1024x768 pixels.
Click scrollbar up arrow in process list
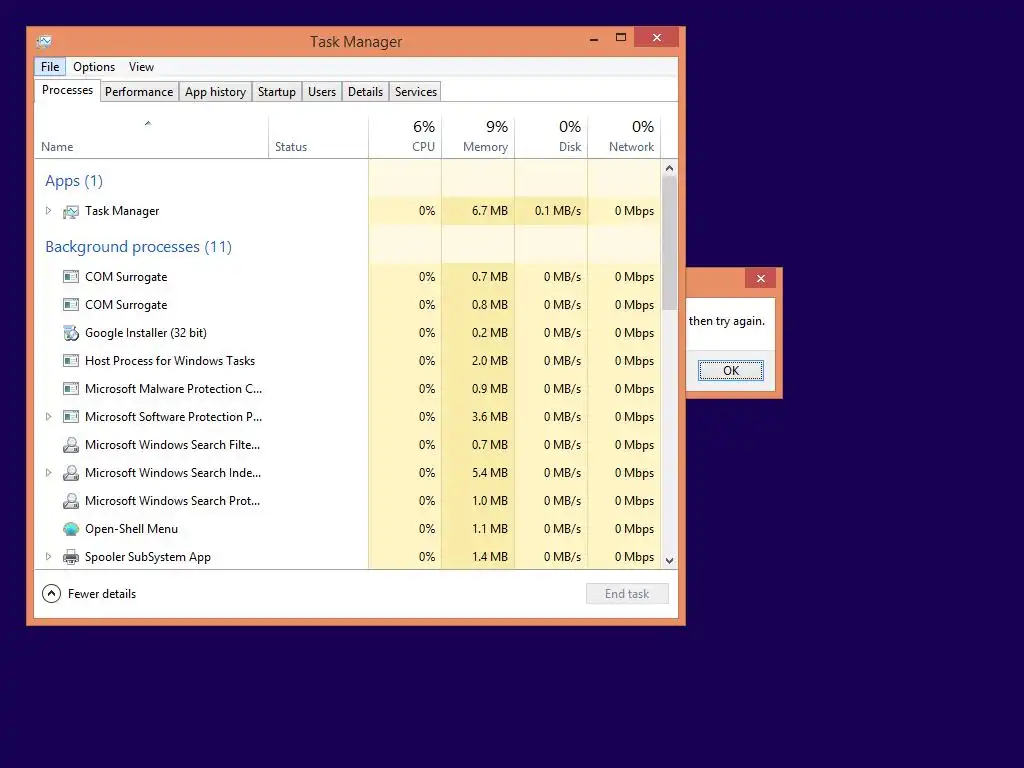pos(669,168)
